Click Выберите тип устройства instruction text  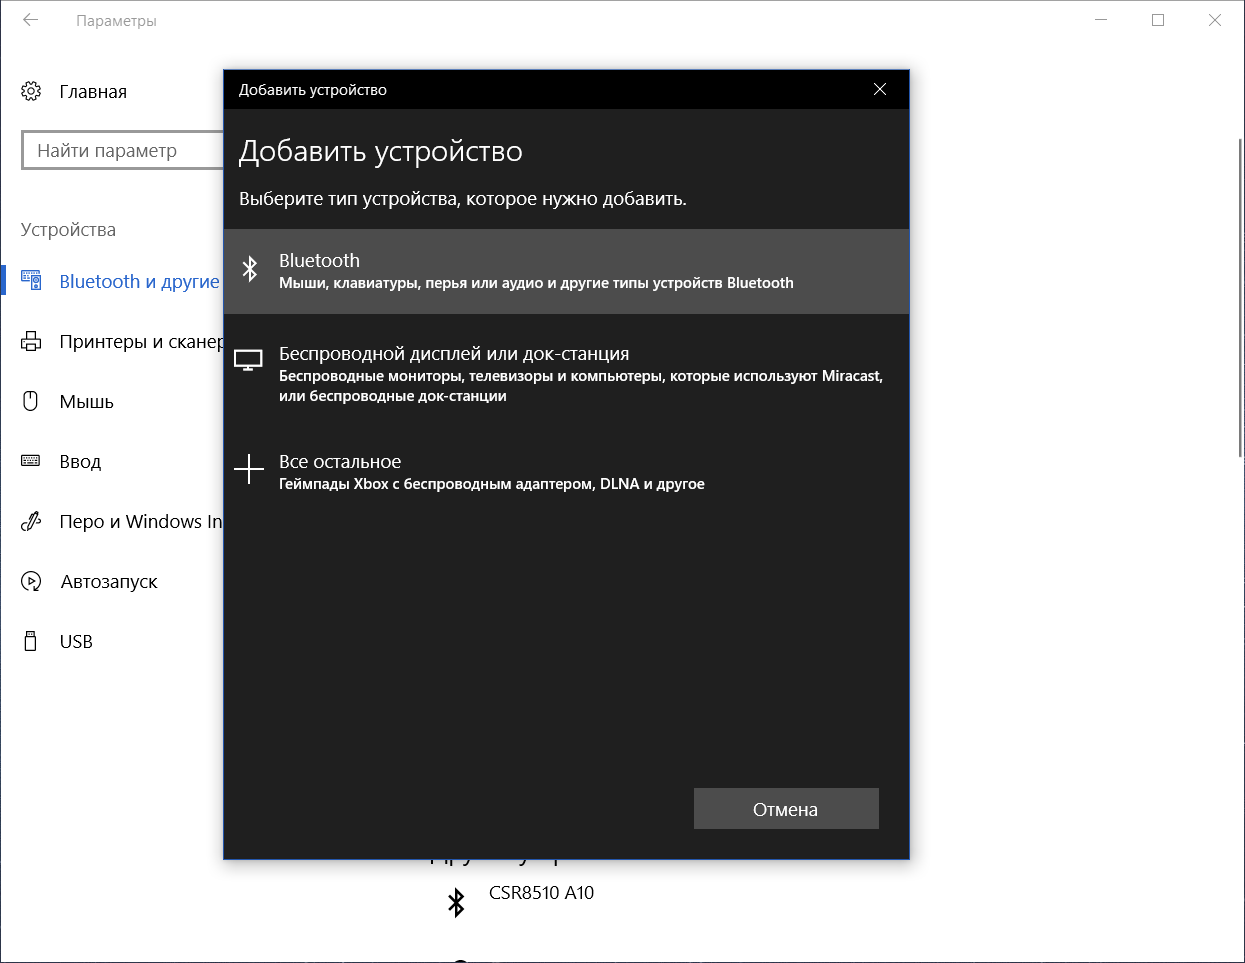pyautogui.click(x=463, y=198)
